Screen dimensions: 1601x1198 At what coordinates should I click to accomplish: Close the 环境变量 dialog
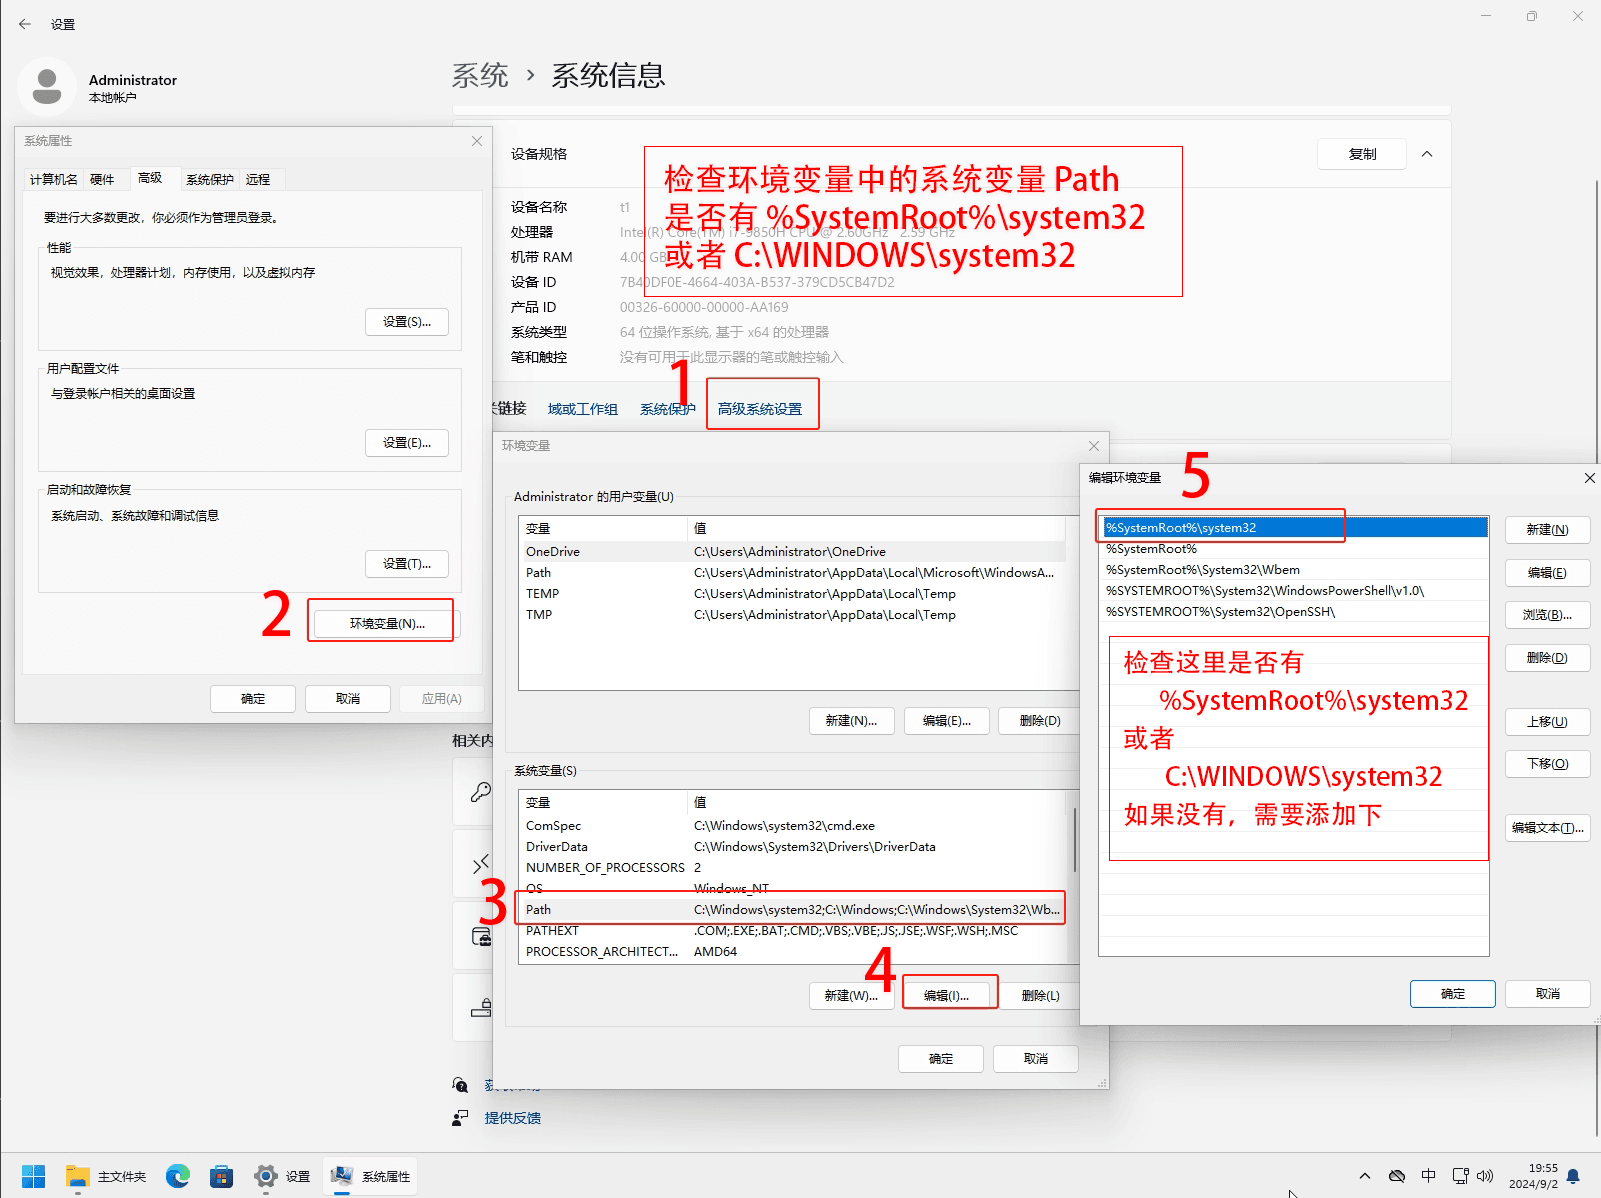[1094, 446]
